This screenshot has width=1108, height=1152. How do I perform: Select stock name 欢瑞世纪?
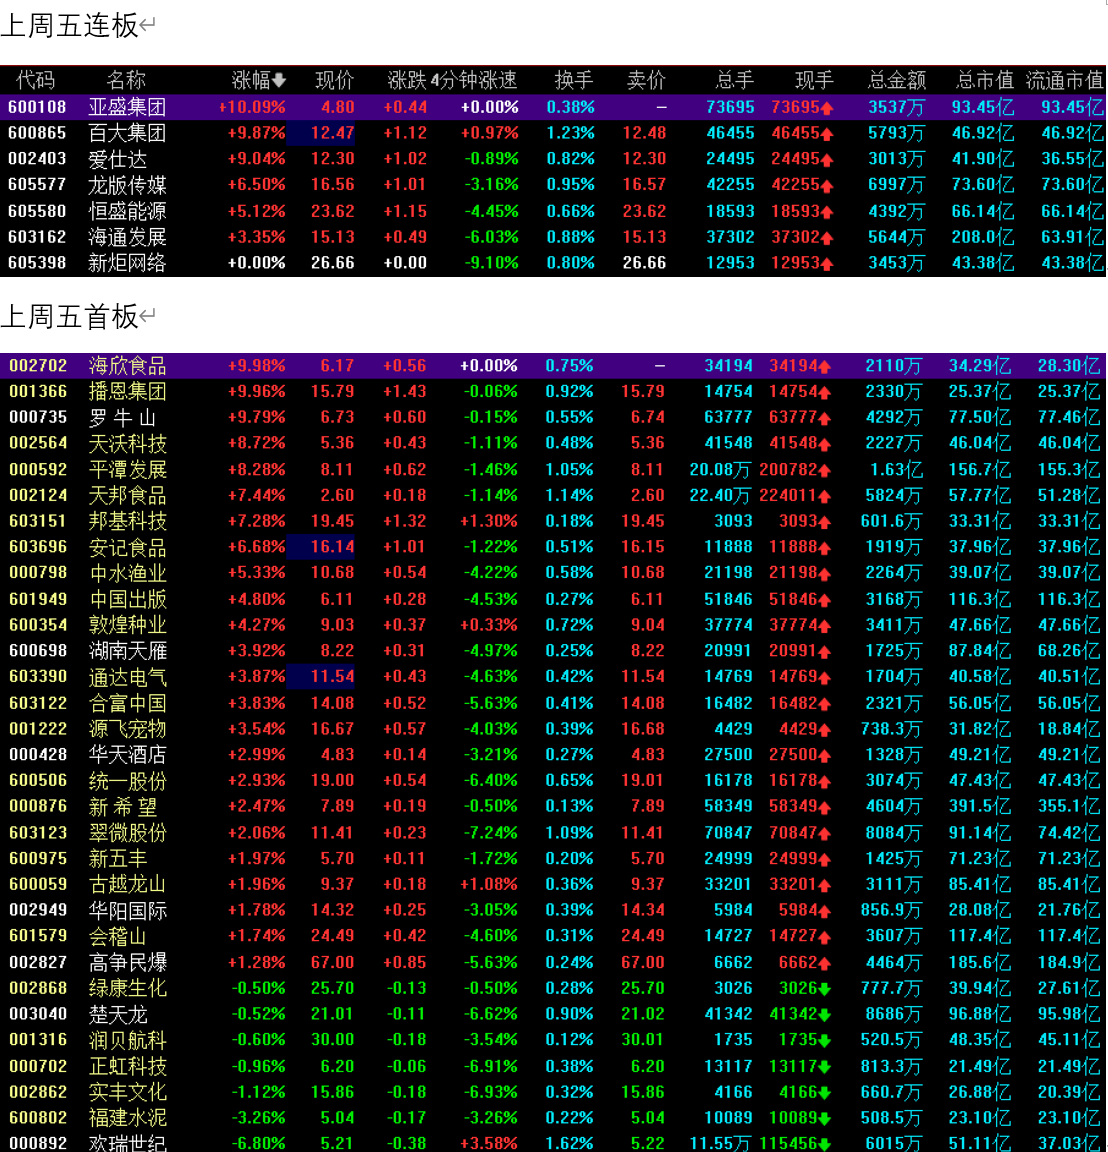click(x=127, y=1143)
